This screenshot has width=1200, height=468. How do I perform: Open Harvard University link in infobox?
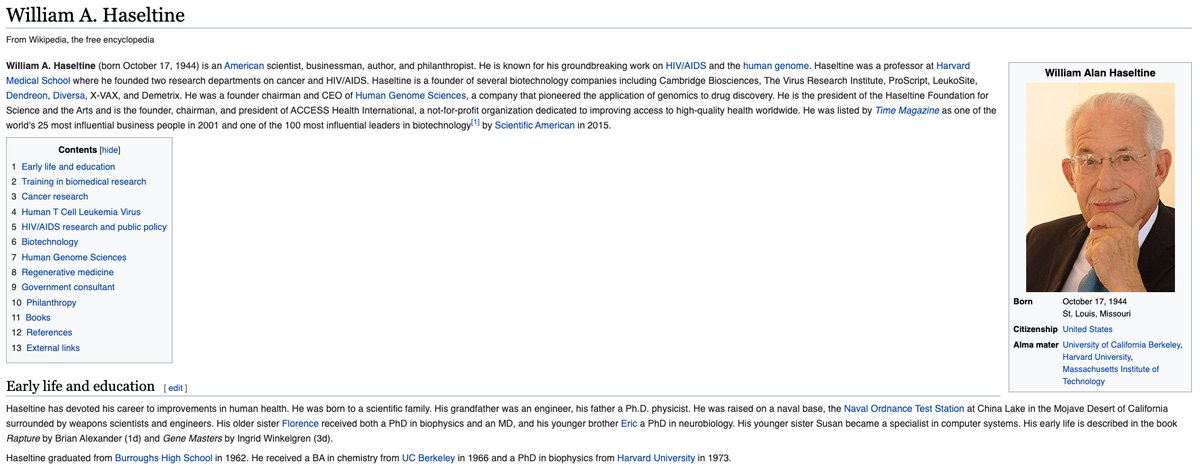click(1099, 357)
